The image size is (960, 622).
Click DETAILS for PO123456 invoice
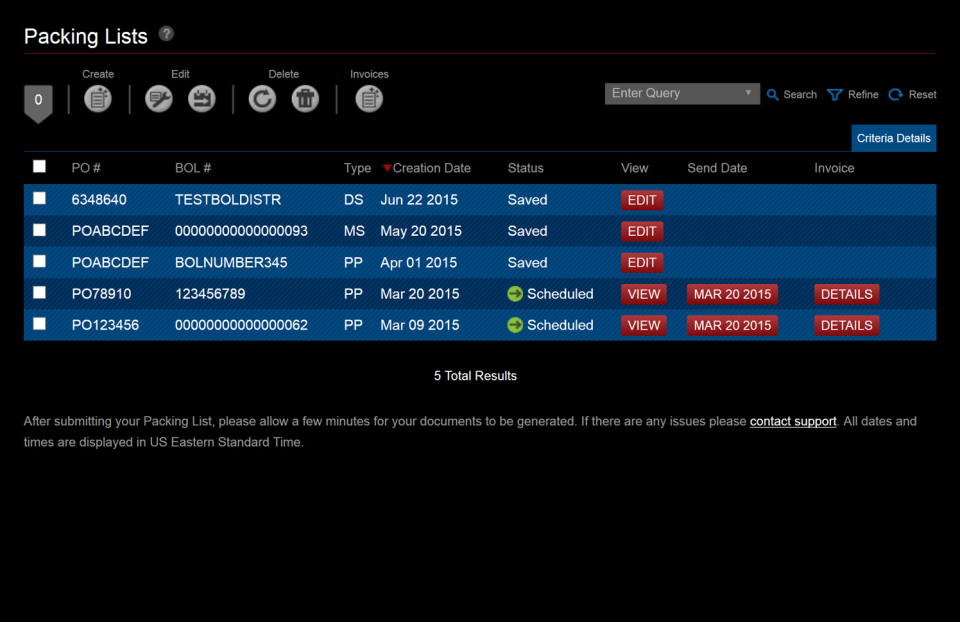click(x=846, y=325)
